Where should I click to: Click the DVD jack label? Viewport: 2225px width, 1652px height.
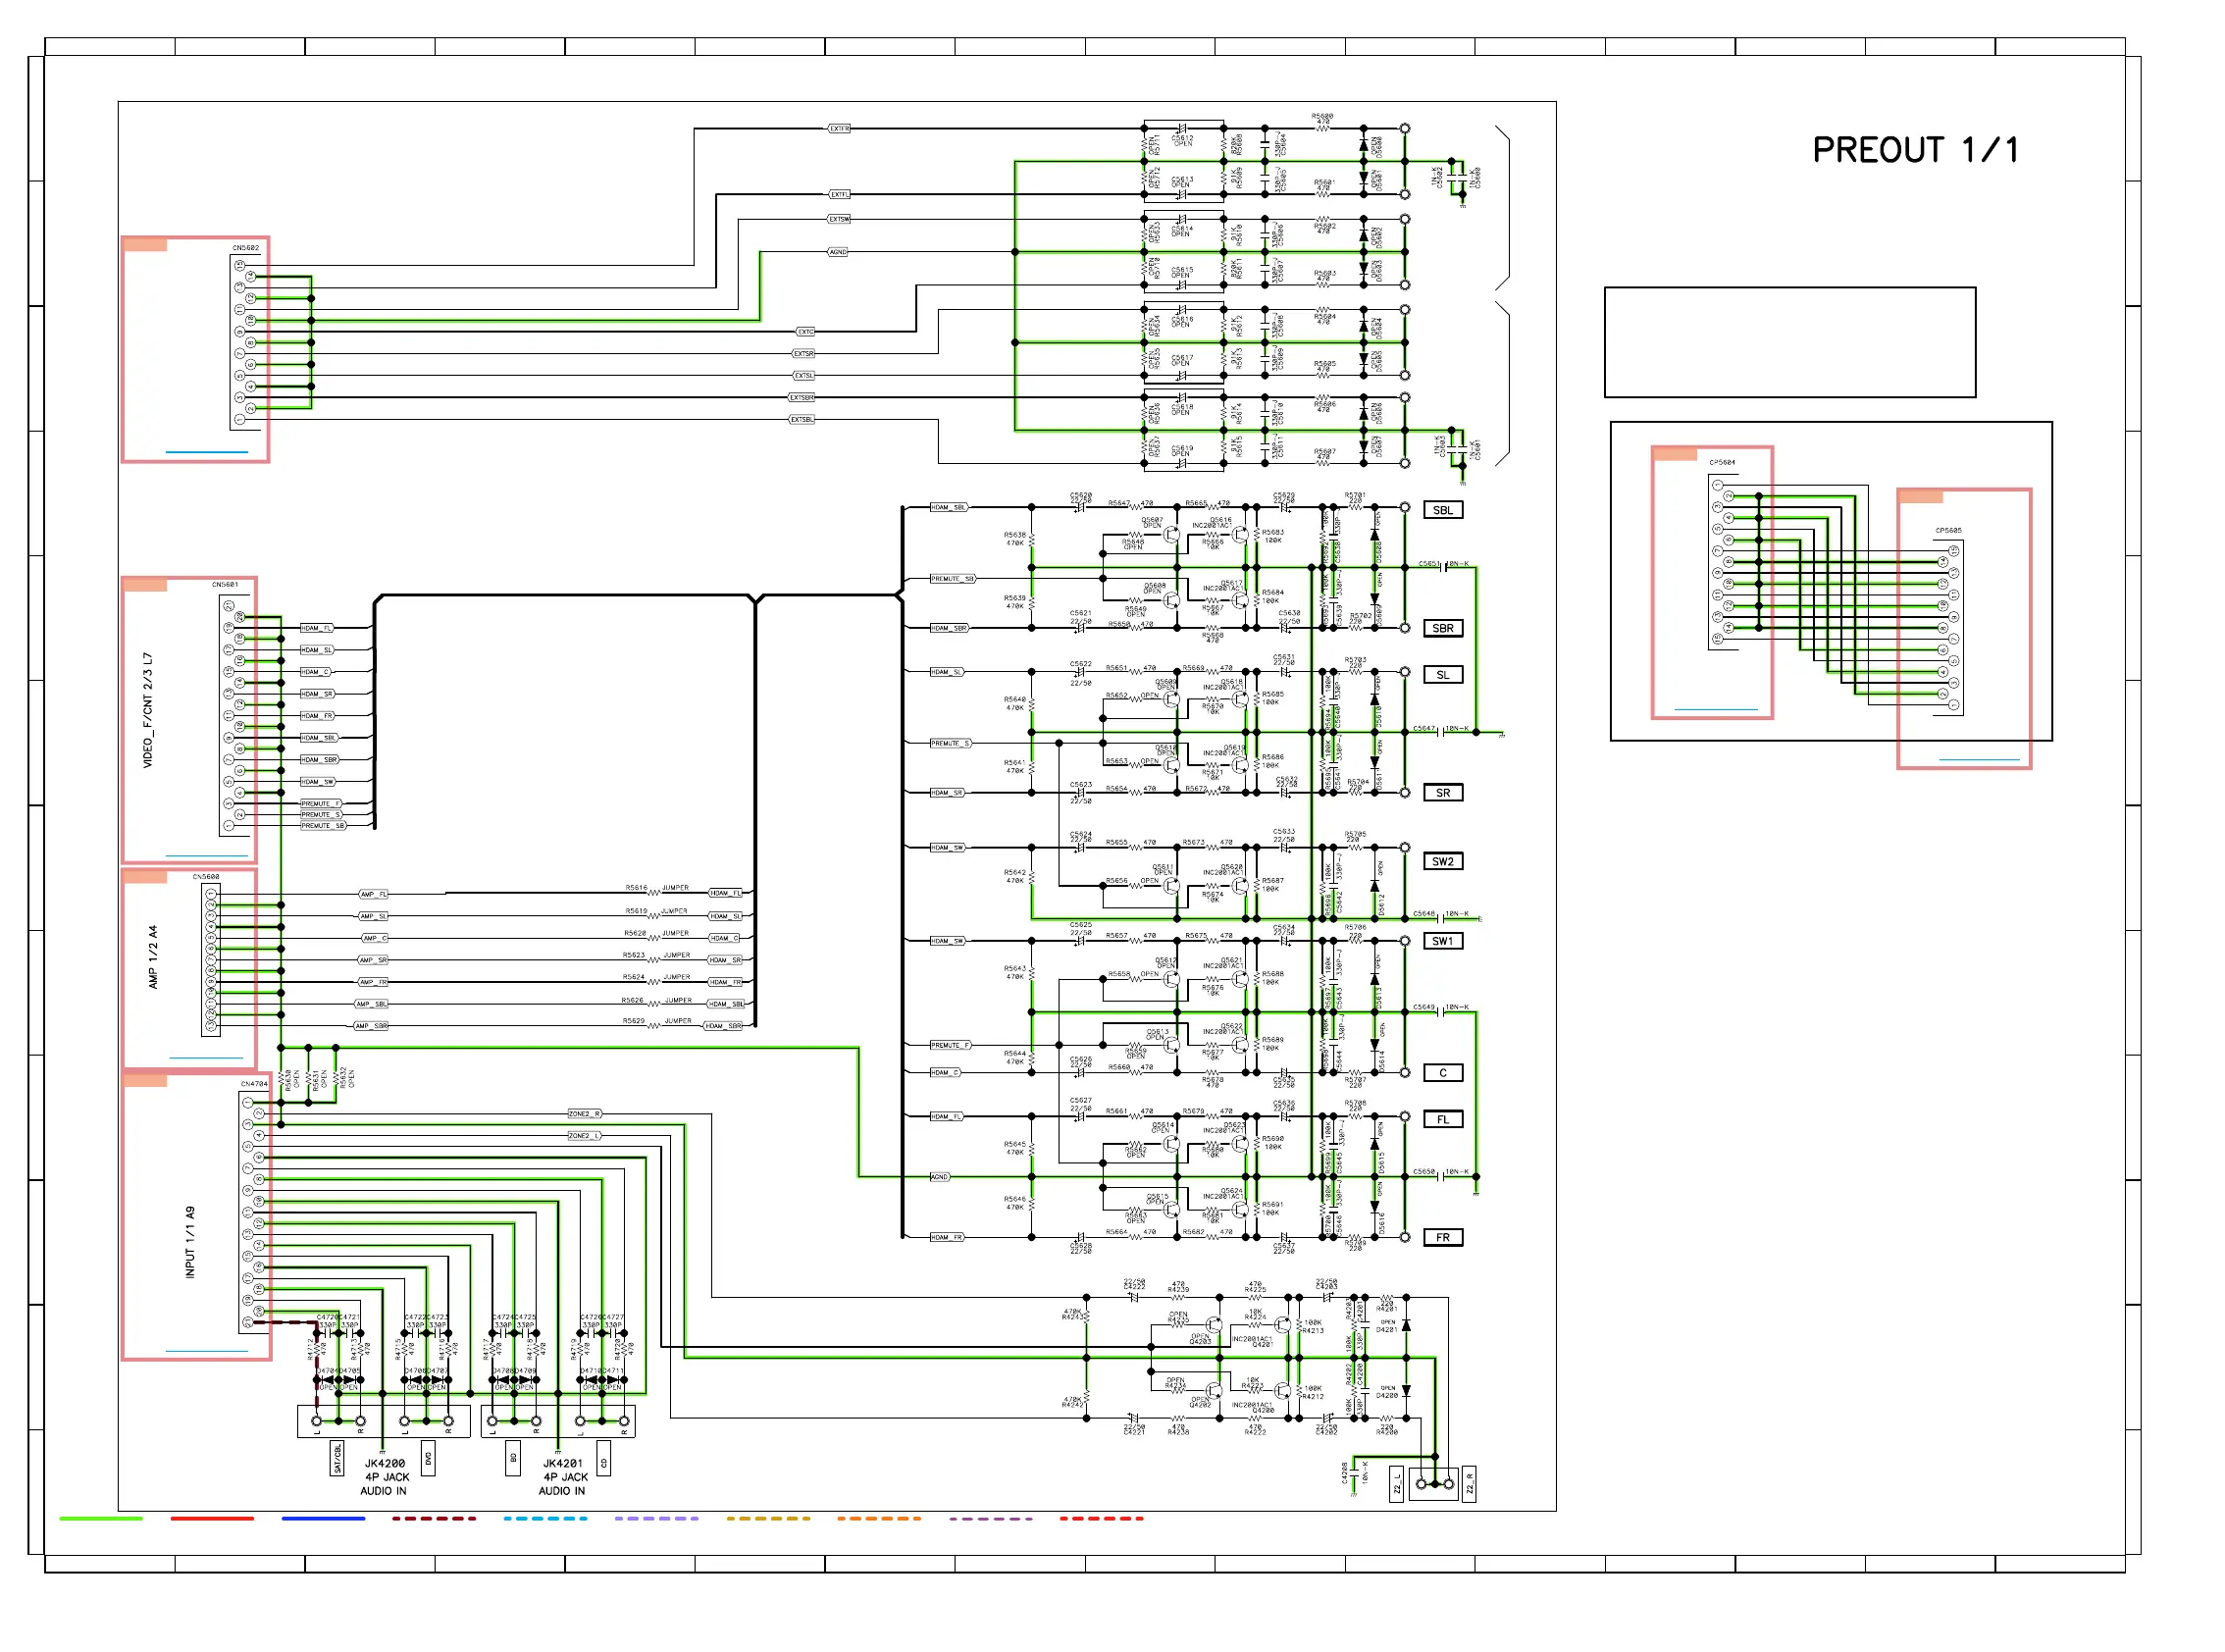(428, 1458)
